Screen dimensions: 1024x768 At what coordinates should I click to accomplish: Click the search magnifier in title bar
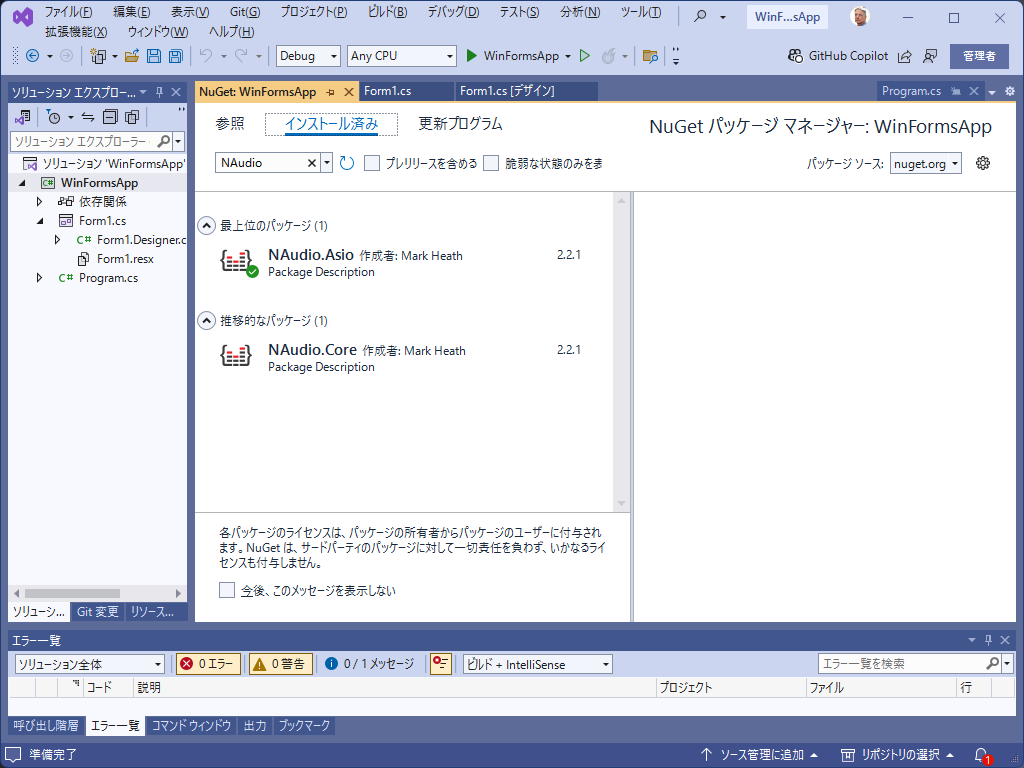[x=700, y=16]
